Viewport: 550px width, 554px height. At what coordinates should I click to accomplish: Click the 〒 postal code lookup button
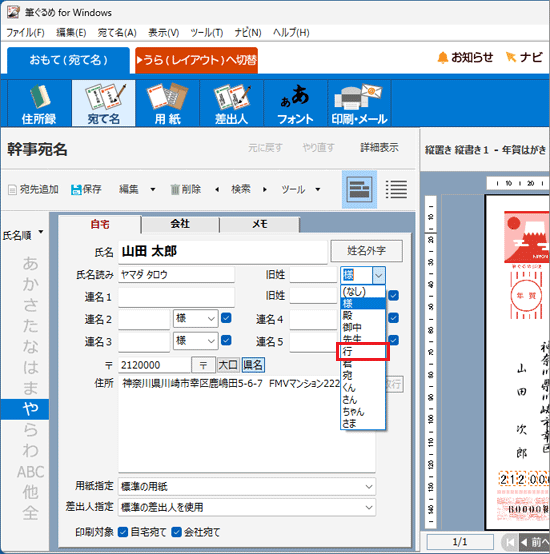[x=203, y=365]
